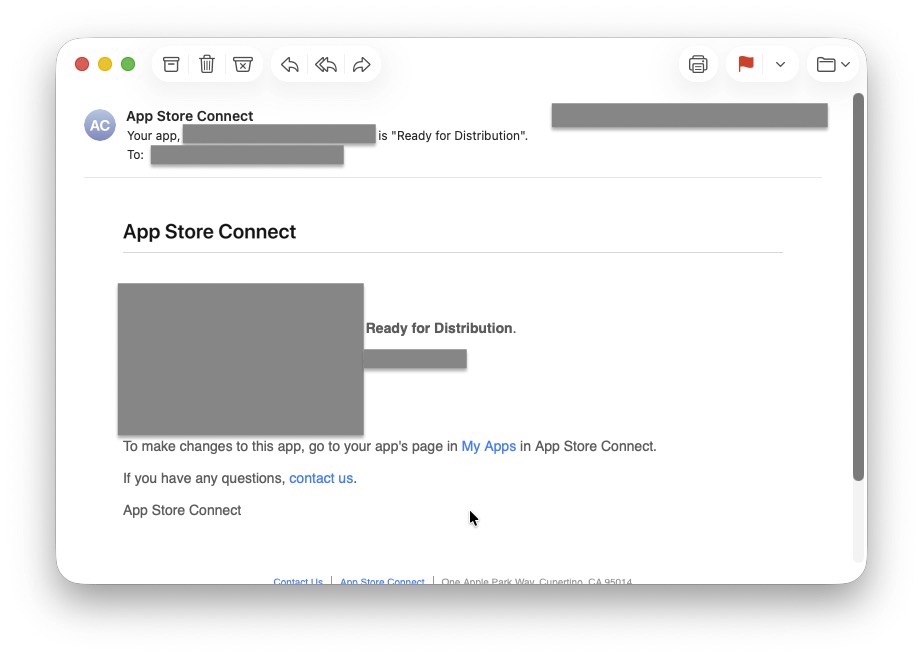This screenshot has height=658, width=923.
Task: Move message to Junk with the X-box icon
Action: [243, 64]
